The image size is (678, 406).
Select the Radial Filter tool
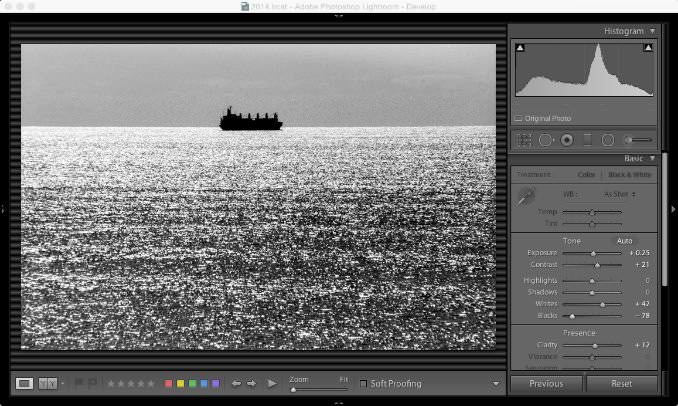(608, 140)
